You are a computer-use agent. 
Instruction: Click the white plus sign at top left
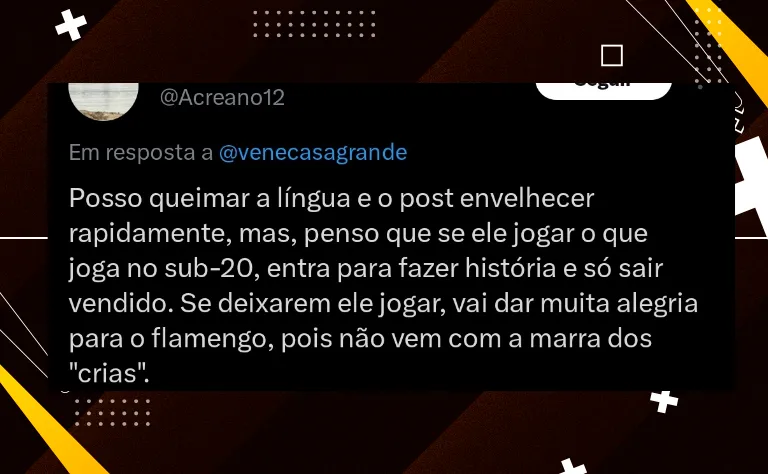click(x=71, y=25)
